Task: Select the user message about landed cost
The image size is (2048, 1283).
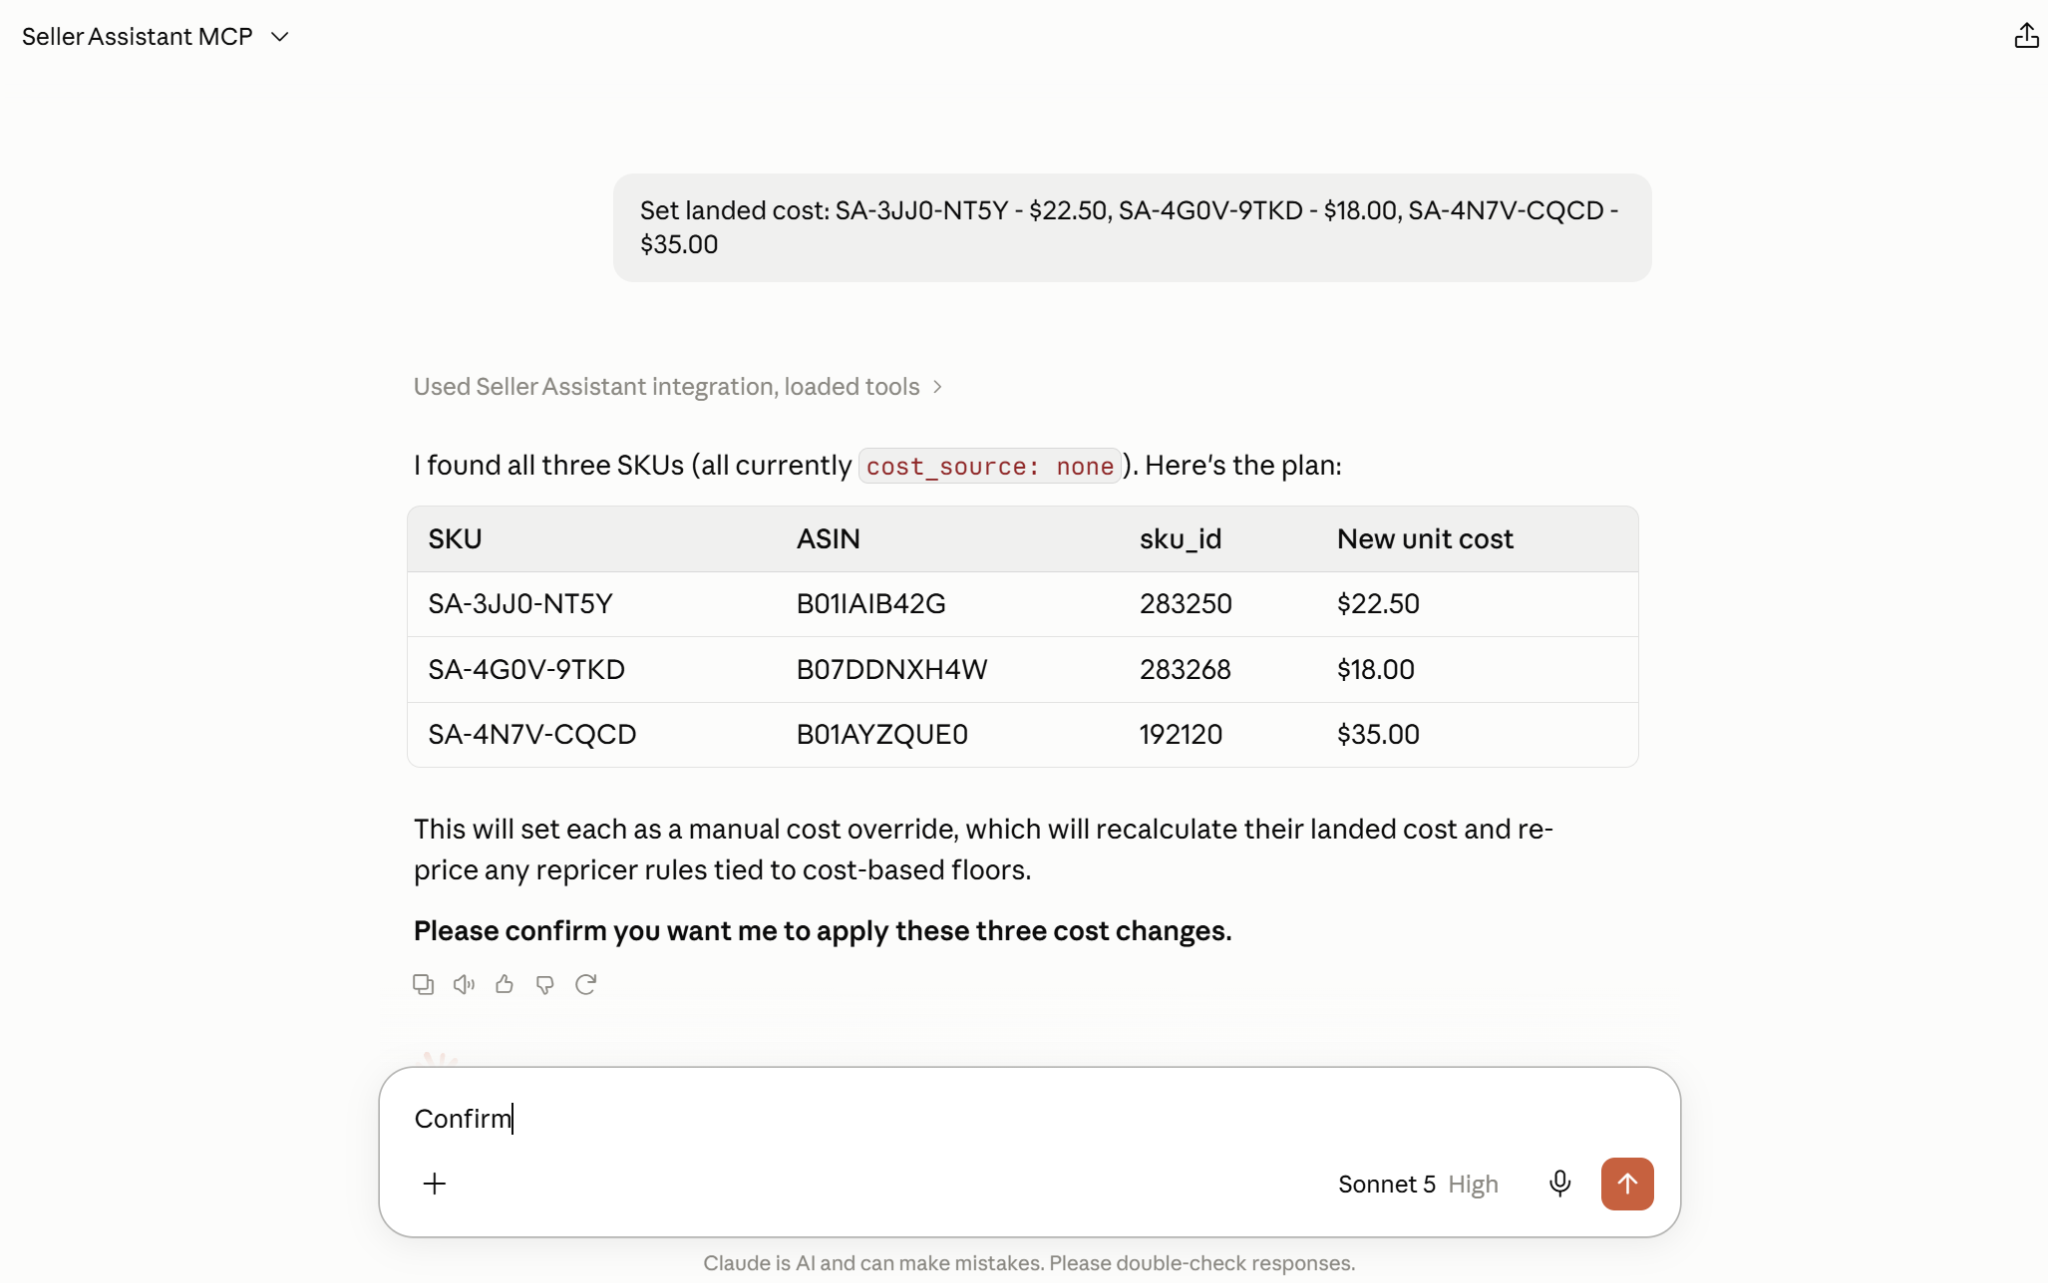Action: click(x=1131, y=227)
